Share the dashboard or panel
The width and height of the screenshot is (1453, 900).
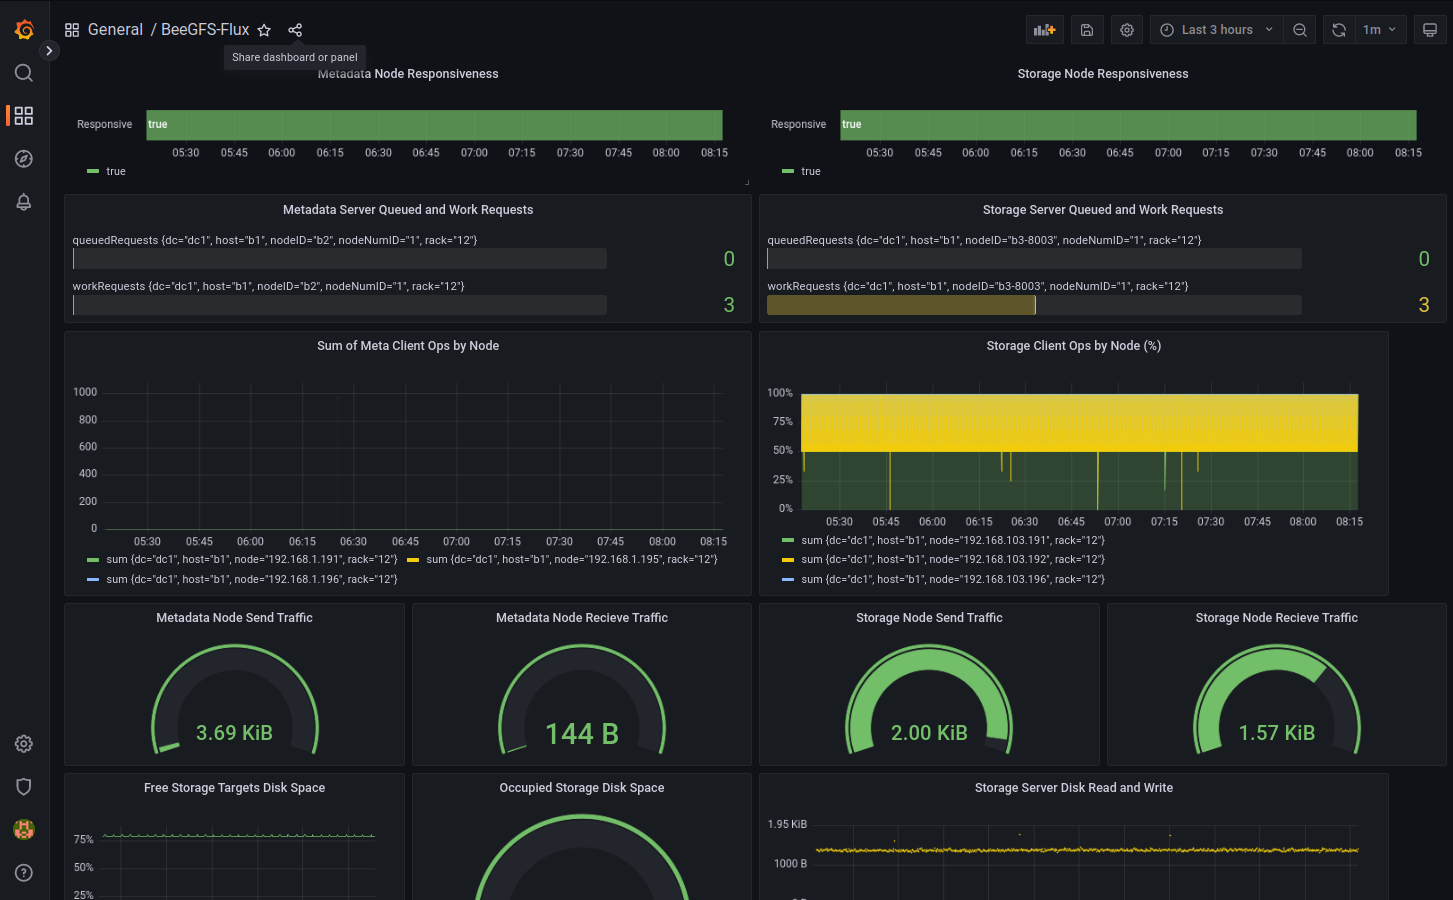coord(295,30)
